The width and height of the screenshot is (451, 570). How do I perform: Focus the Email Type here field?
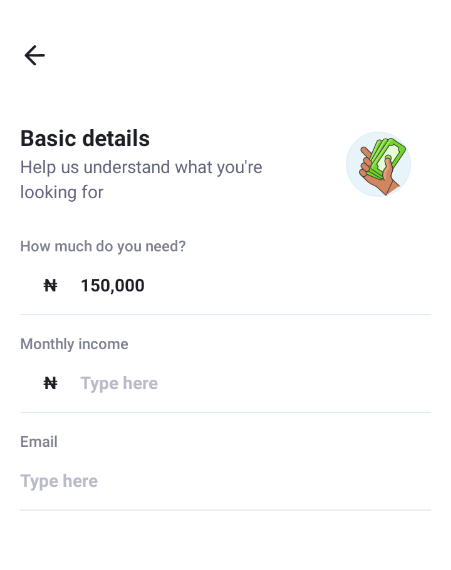[225, 481]
